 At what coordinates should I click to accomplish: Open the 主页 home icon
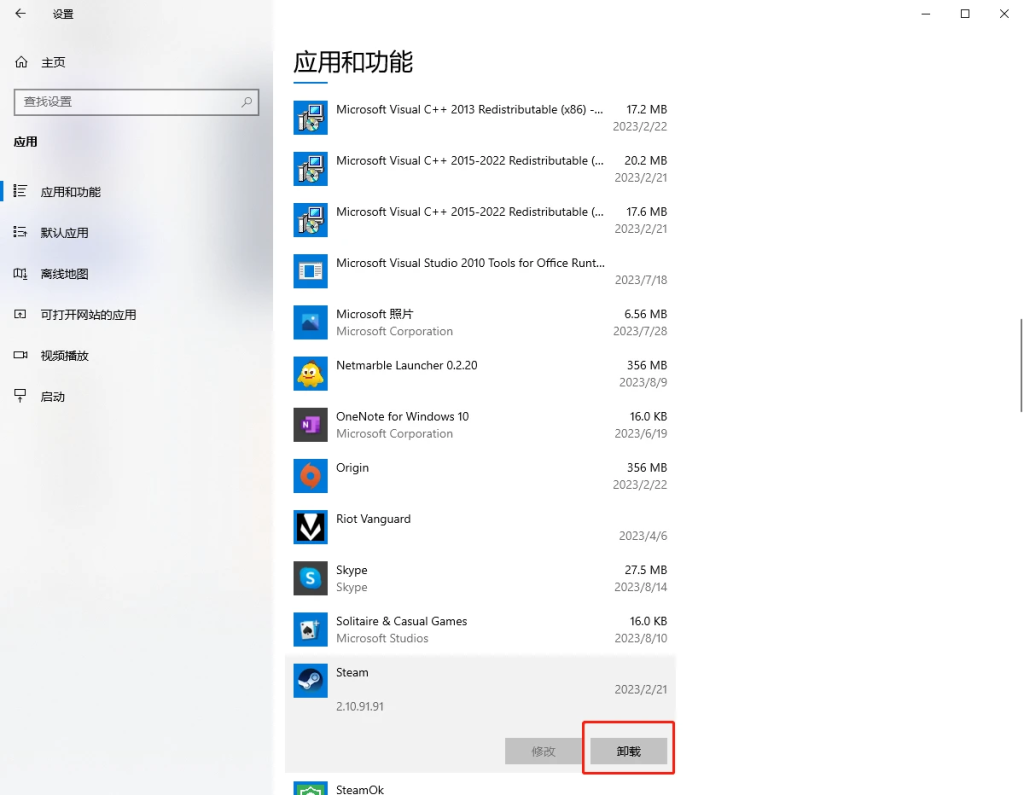[22, 62]
